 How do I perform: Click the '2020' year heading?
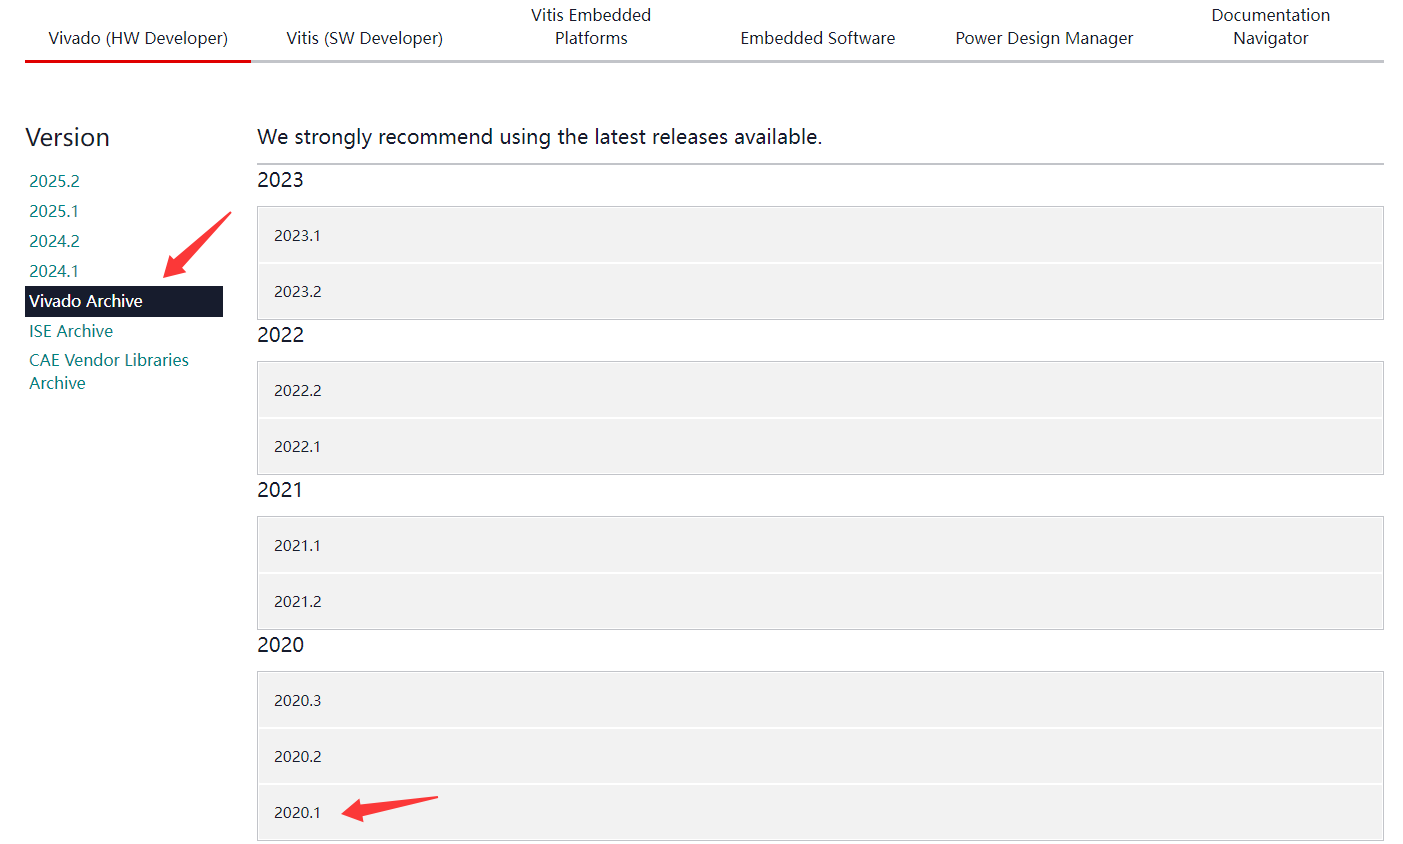(x=280, y=645)
